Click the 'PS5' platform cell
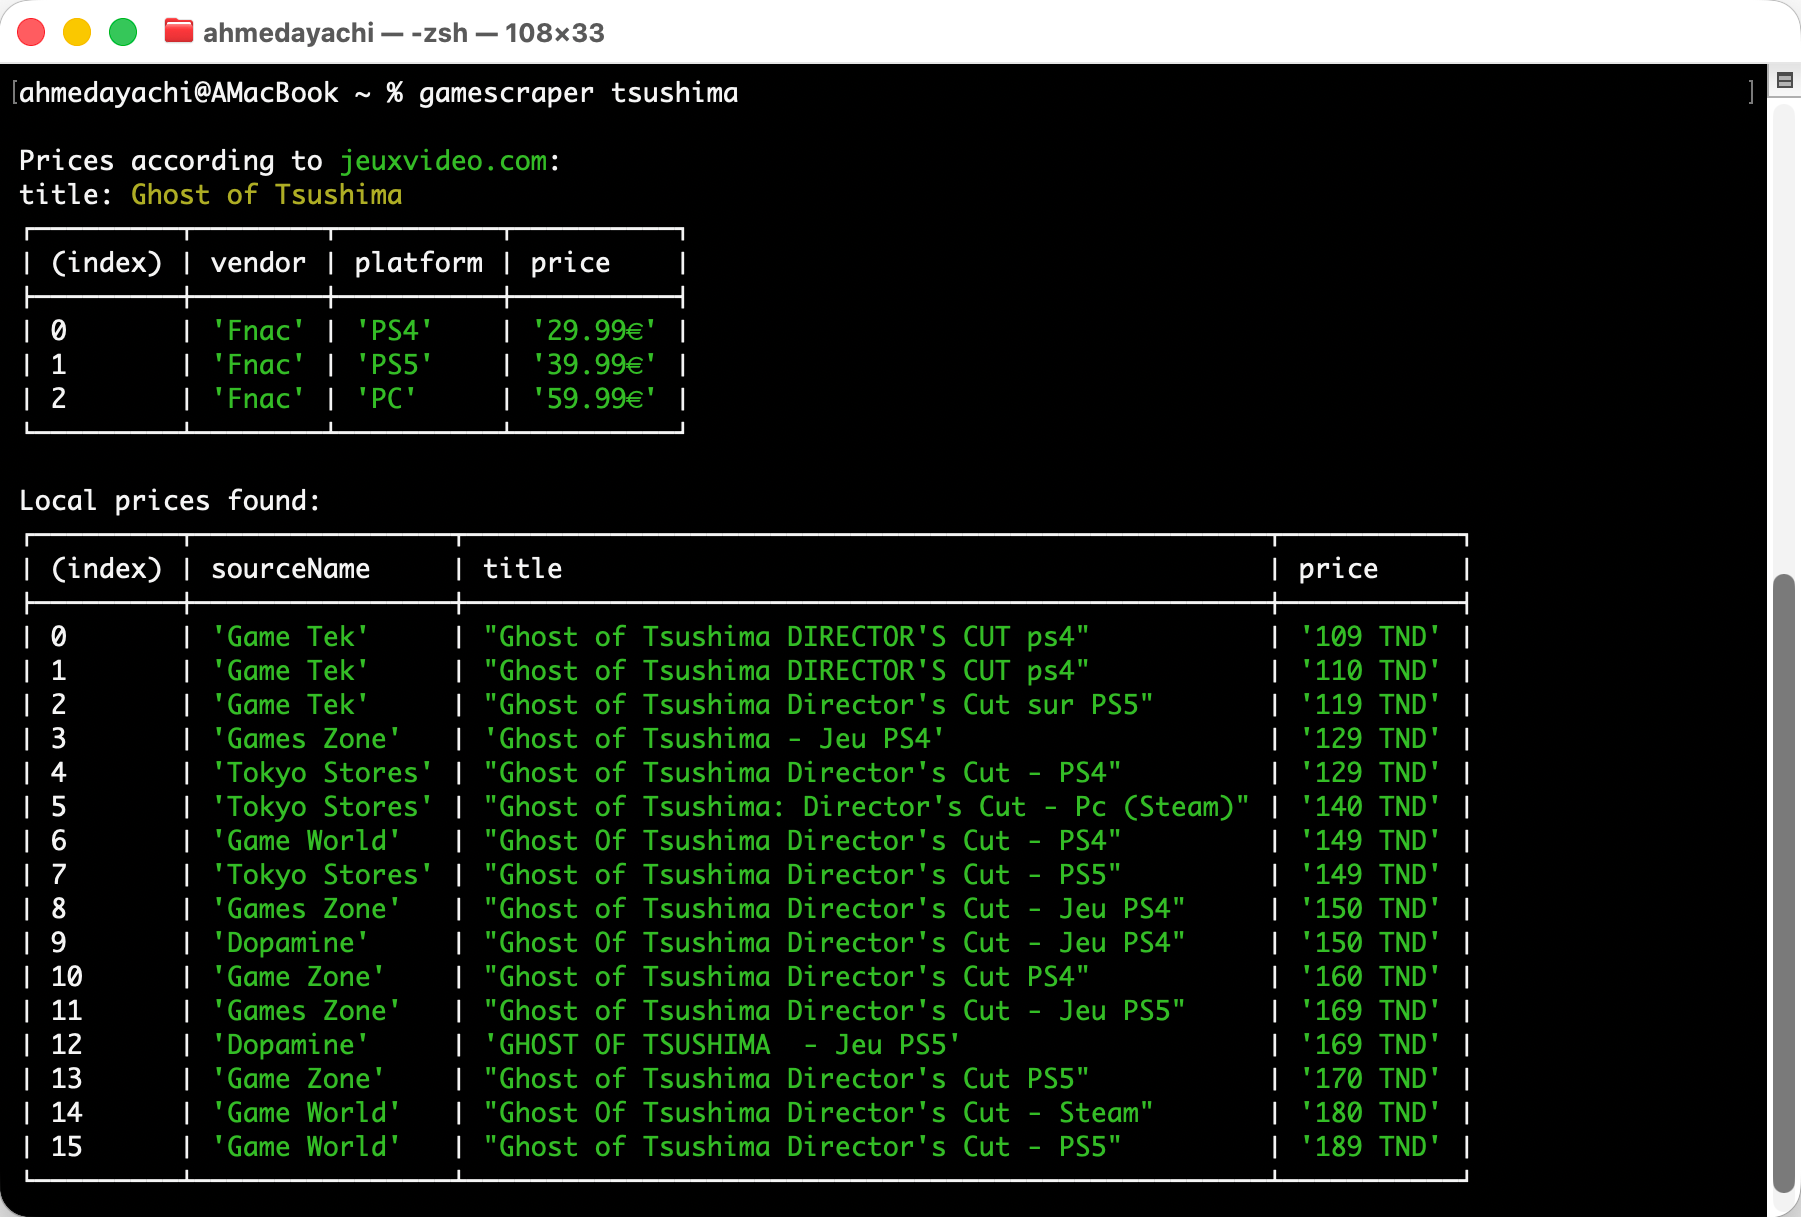The image size is (1801, 1217). [394, 365]
